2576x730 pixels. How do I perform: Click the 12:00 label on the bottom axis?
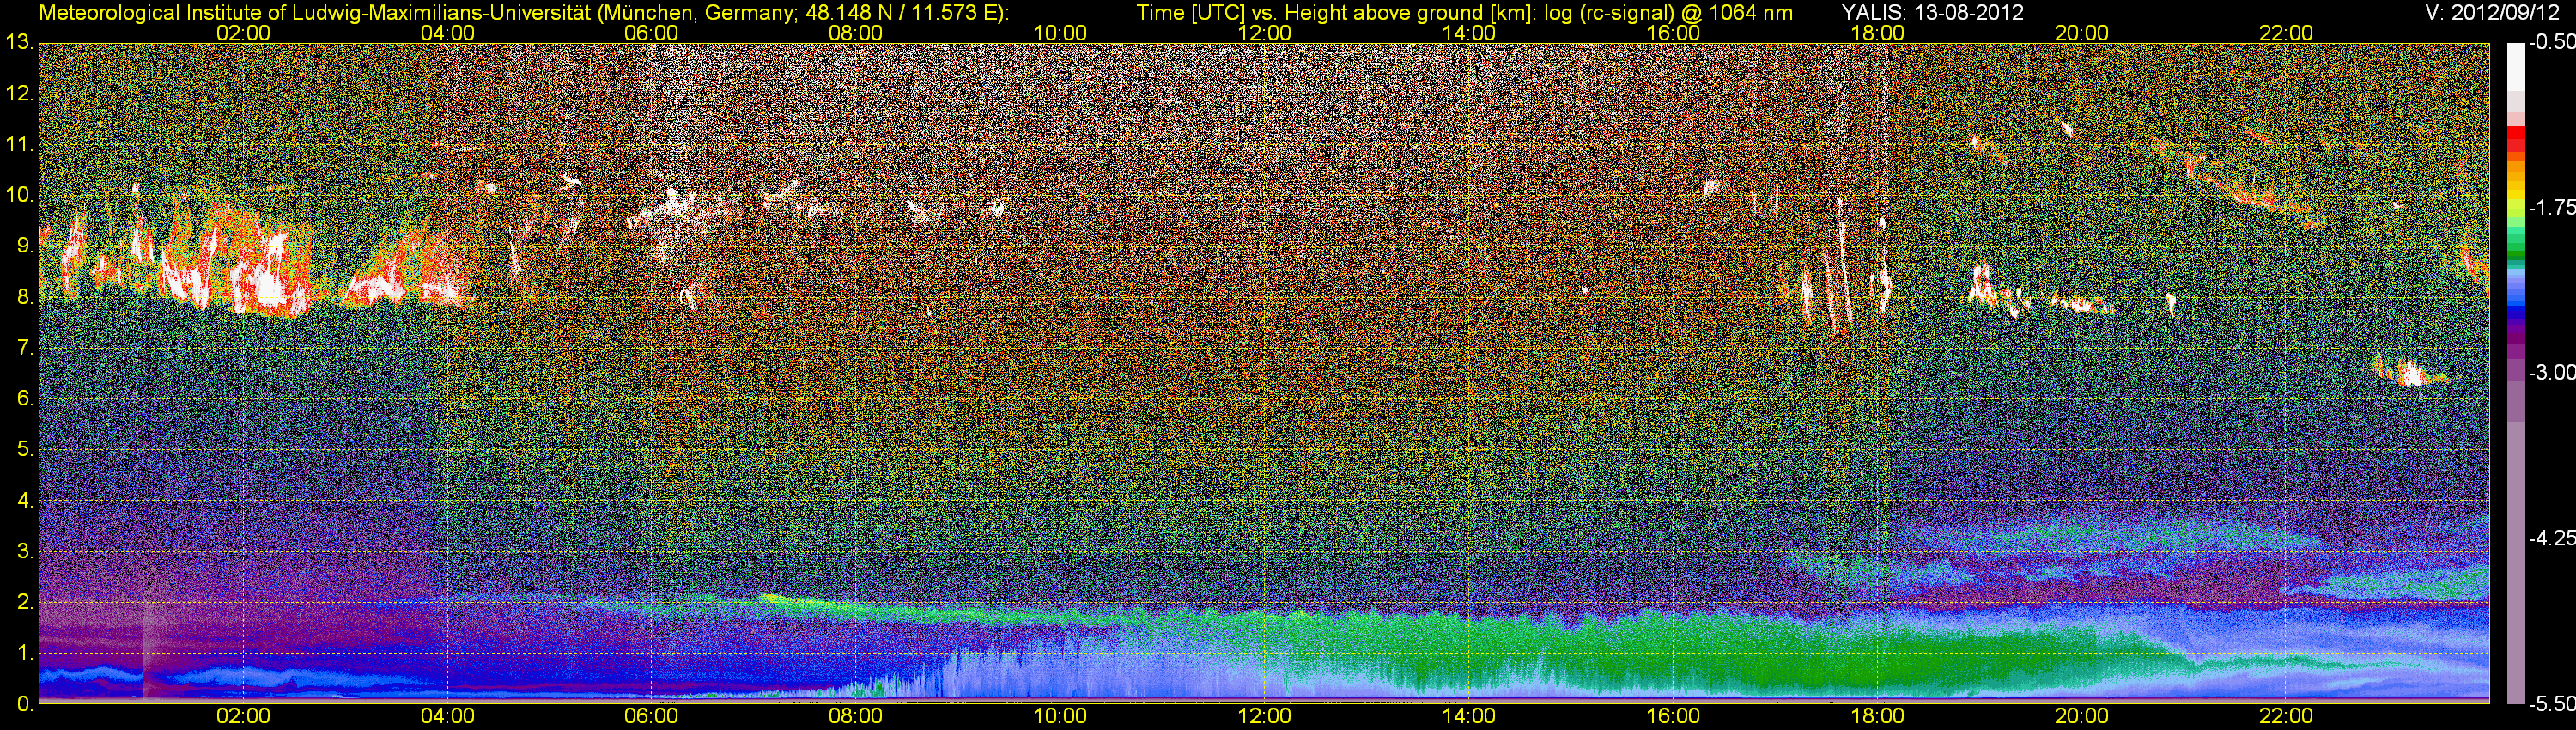pos(1264,716)
